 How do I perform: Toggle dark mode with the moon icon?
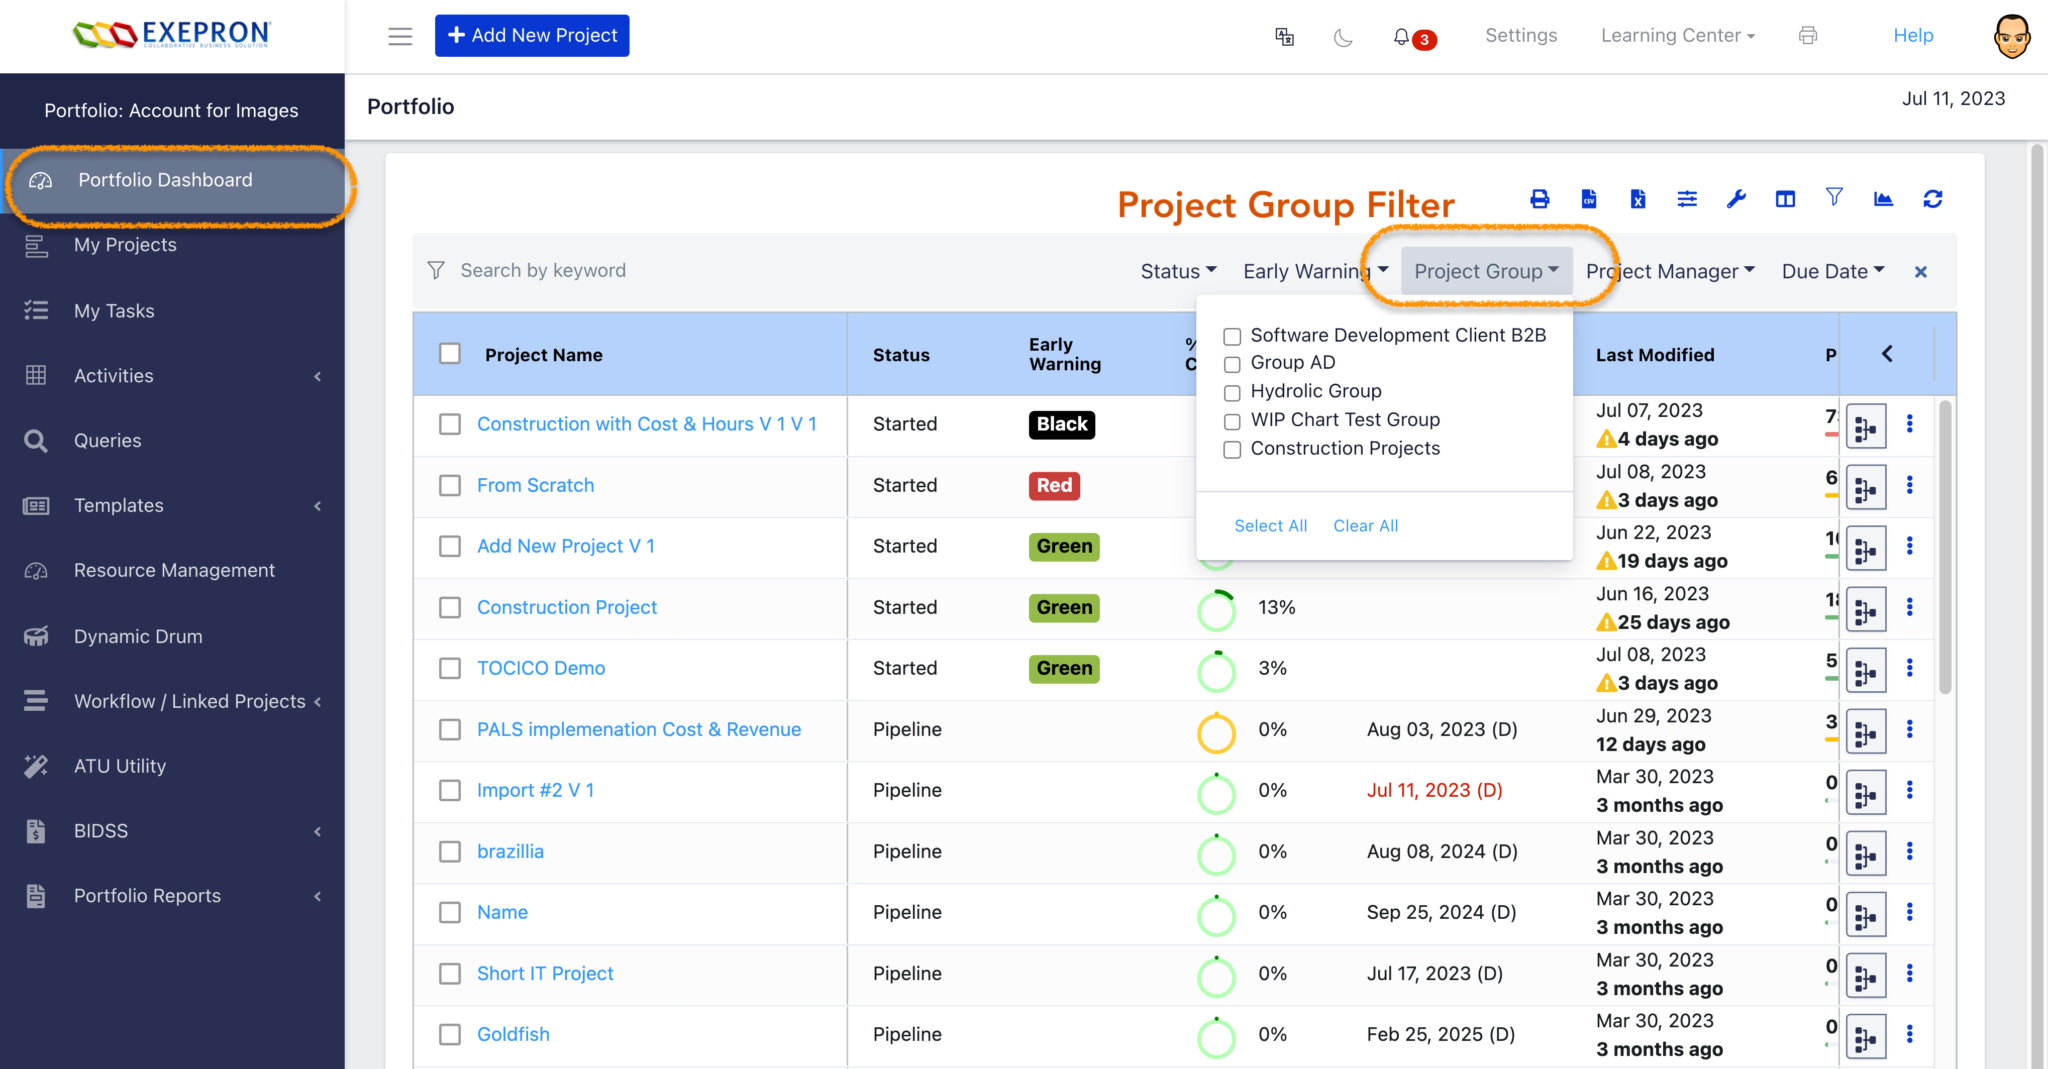pyautogui.click(x=1343, y=37)
